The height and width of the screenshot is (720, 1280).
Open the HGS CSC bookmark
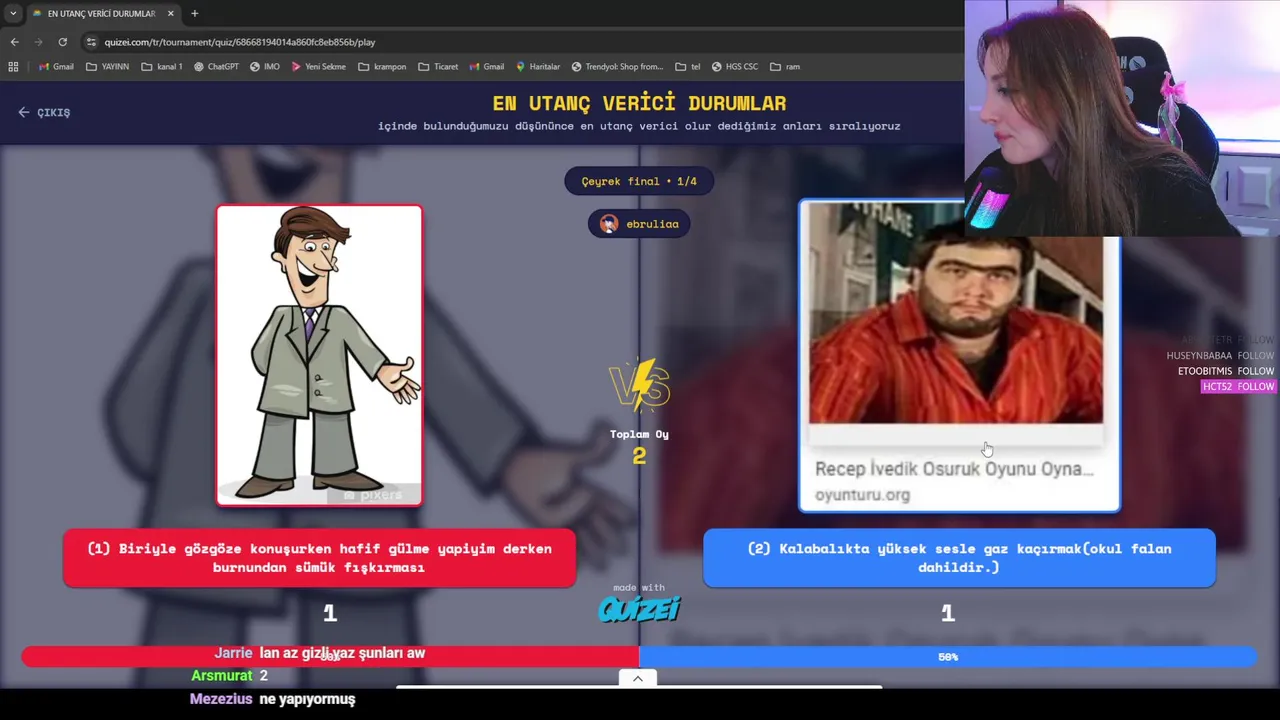tap(735, 67)
